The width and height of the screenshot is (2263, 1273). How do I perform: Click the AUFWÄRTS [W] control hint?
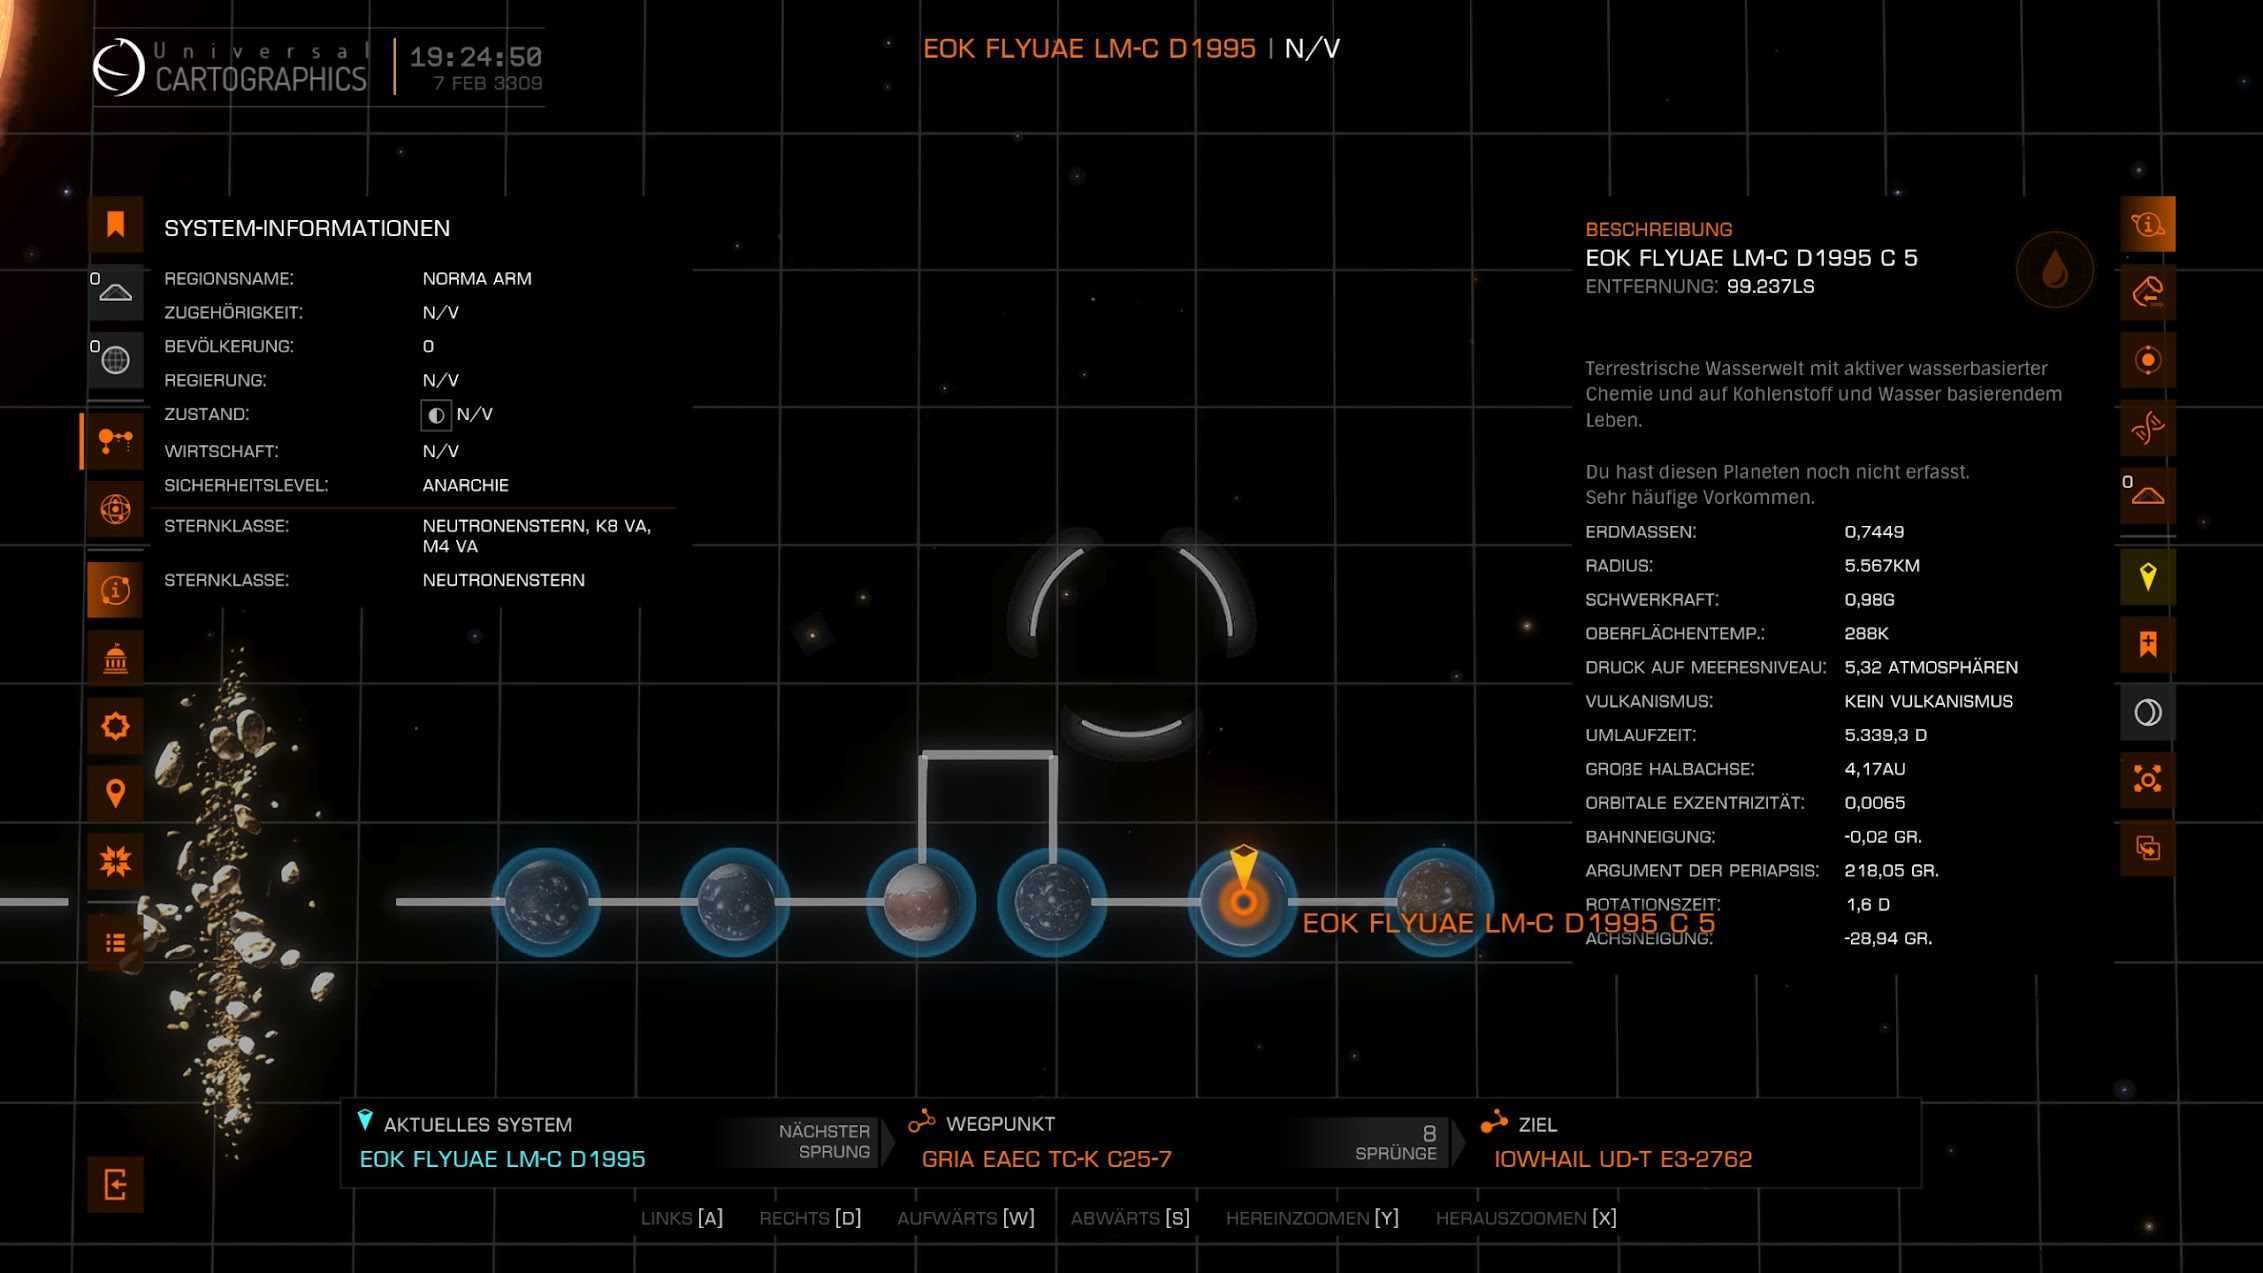tap(965, 1218)
